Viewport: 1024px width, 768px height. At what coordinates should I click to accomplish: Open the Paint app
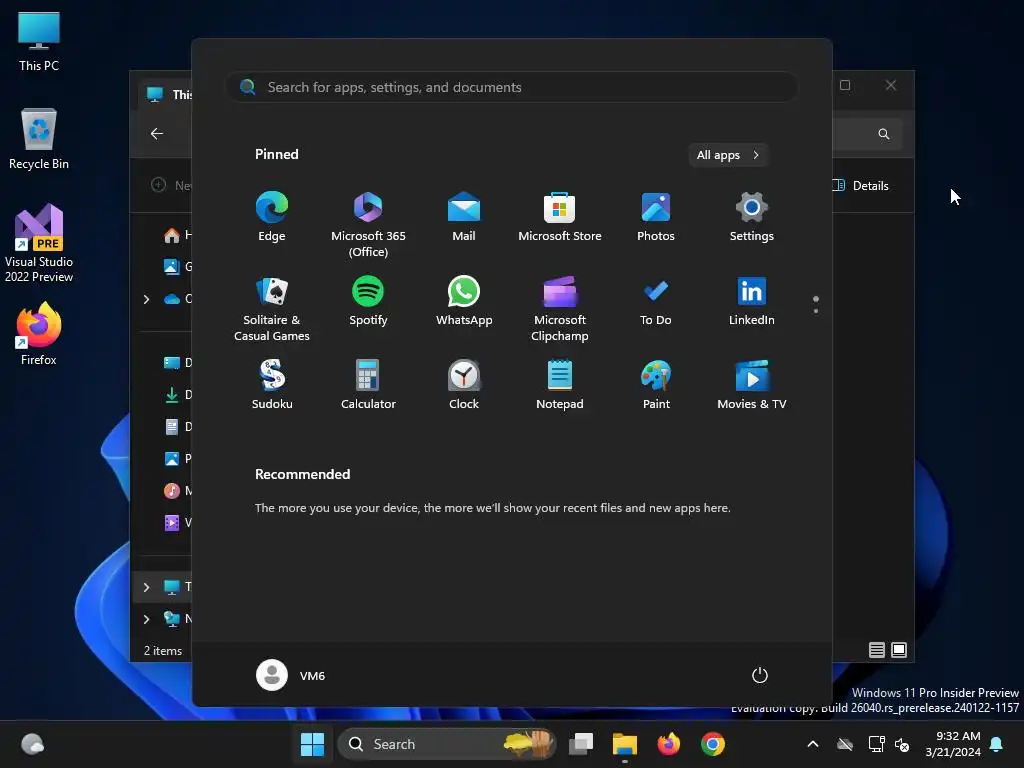(656, 385)
